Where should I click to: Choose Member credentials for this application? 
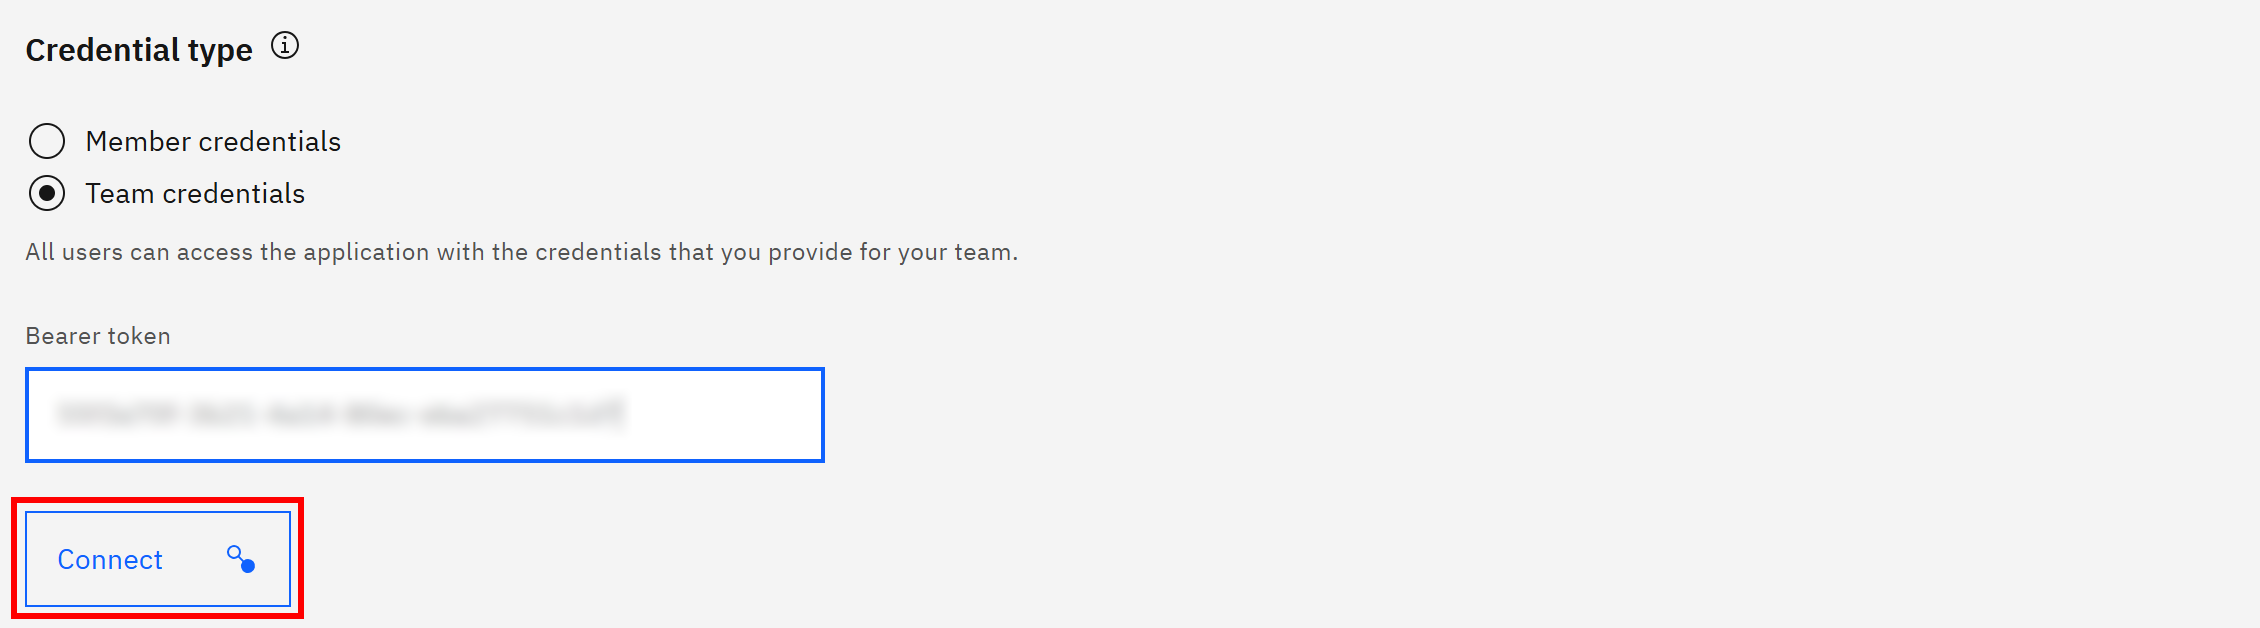(46, 142)
